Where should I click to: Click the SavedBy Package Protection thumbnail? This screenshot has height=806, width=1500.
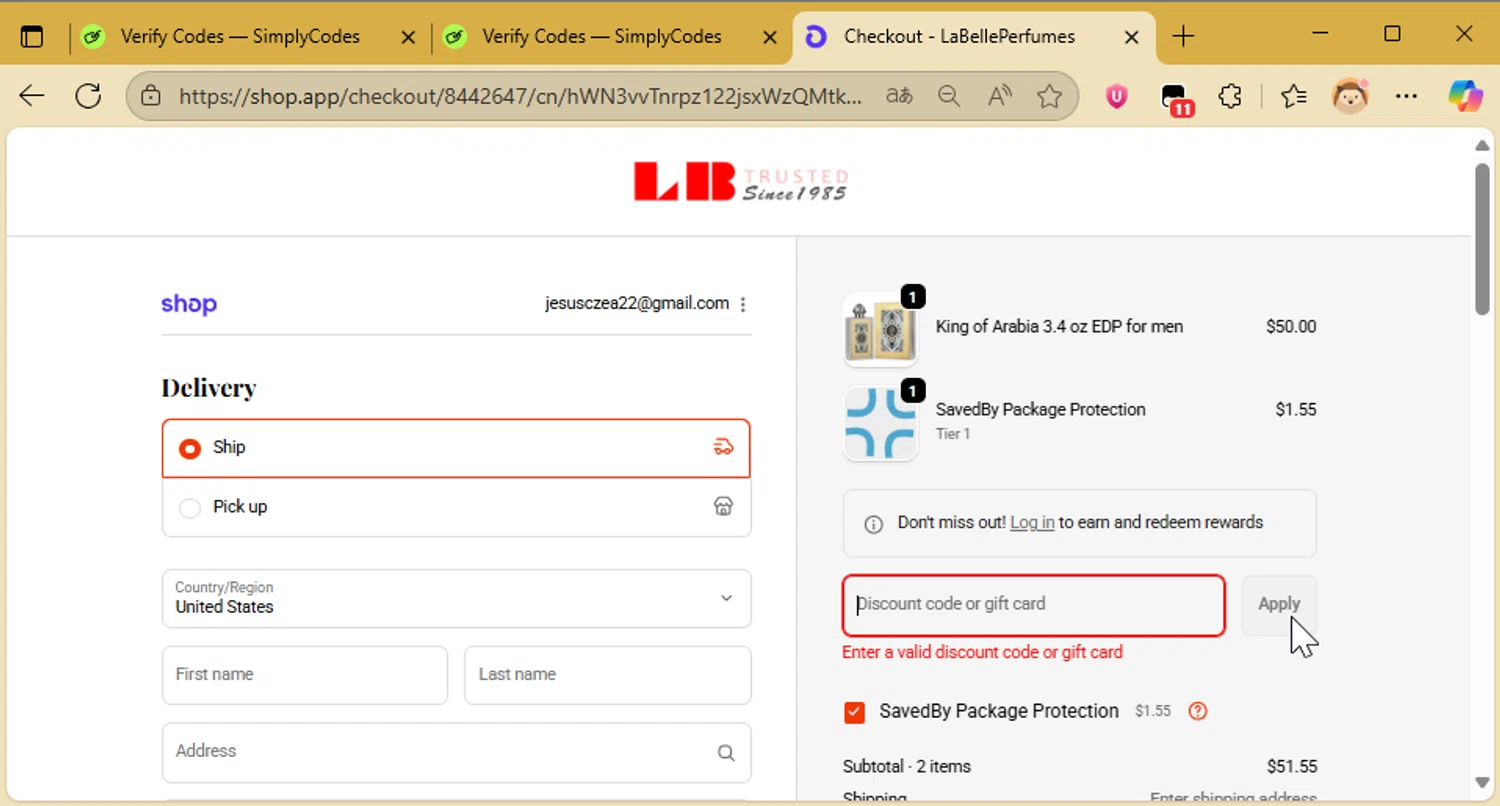(880, 423)
